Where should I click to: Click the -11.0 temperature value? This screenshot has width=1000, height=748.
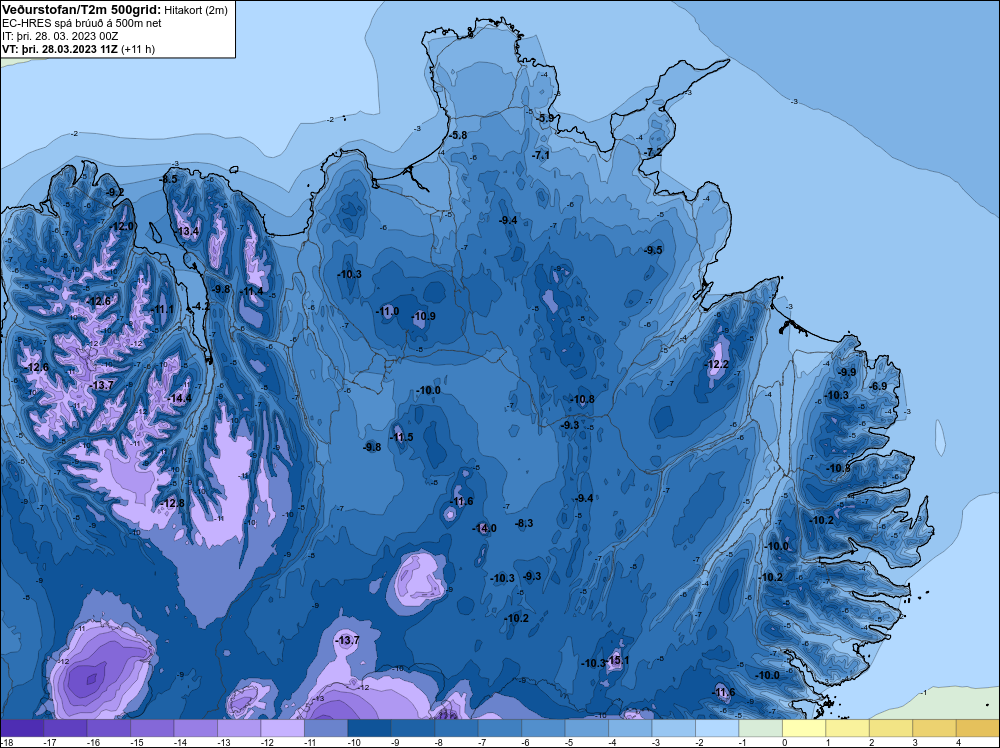pos(387,312)
